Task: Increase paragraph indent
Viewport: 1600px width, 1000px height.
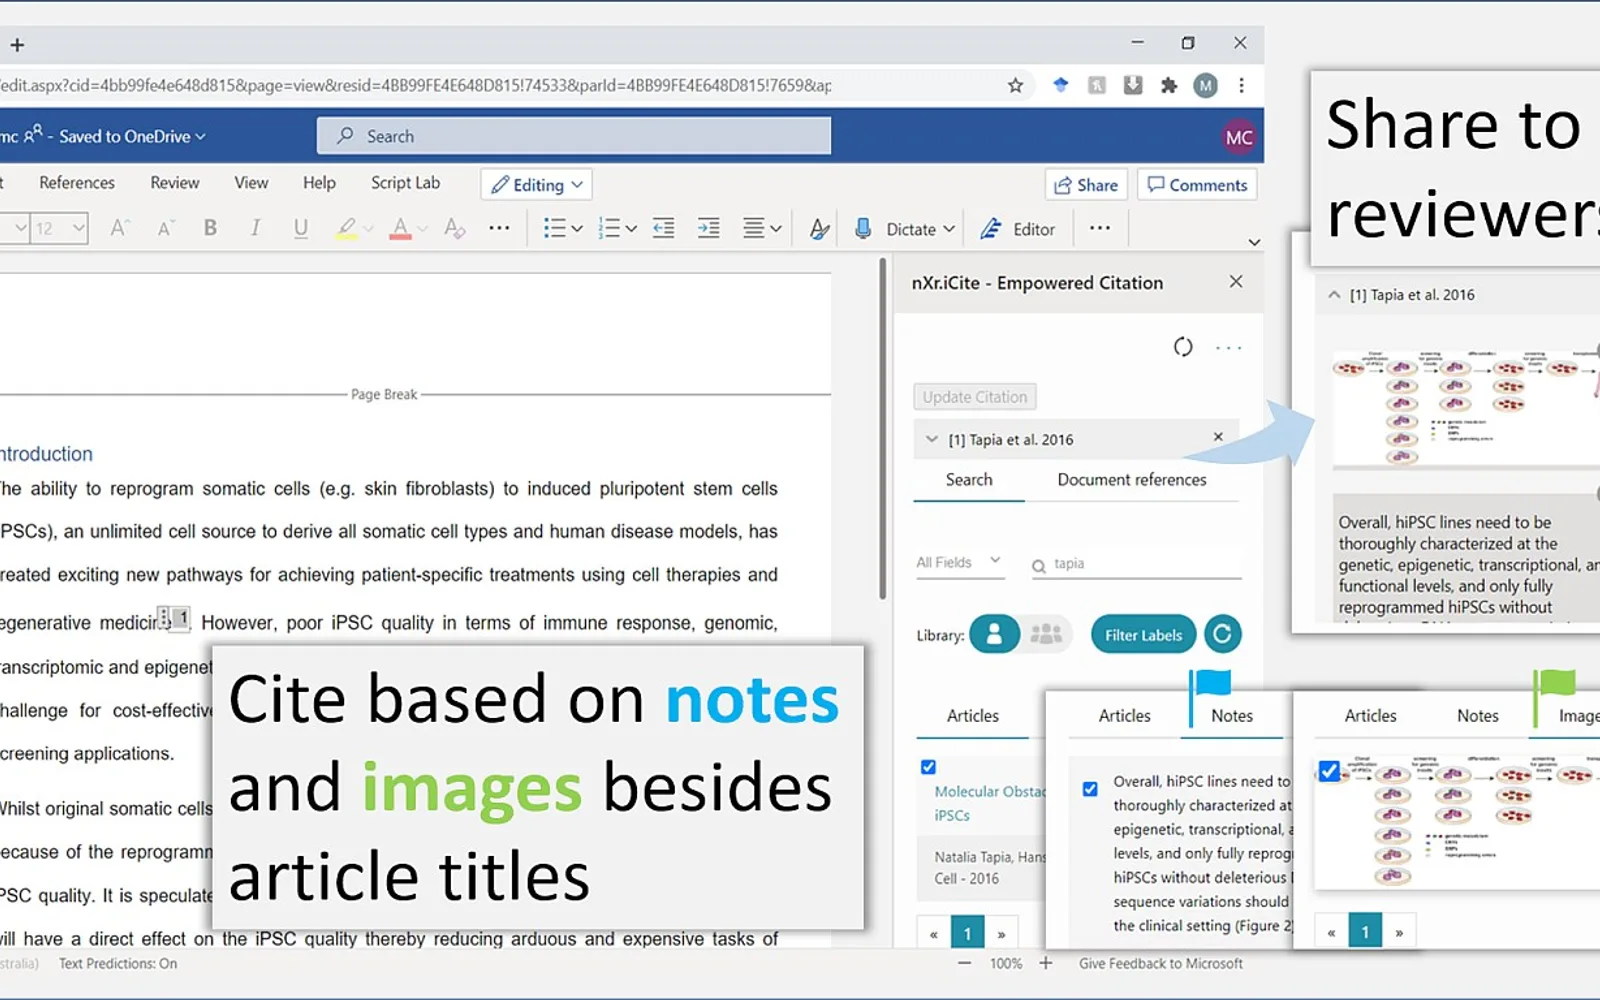Action: coord(708,228)
